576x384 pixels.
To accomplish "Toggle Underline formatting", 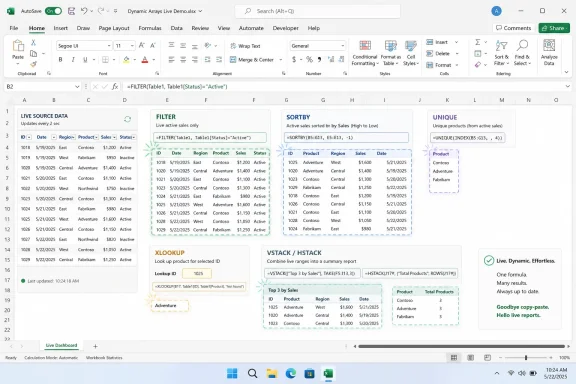I will click(85, 60).
